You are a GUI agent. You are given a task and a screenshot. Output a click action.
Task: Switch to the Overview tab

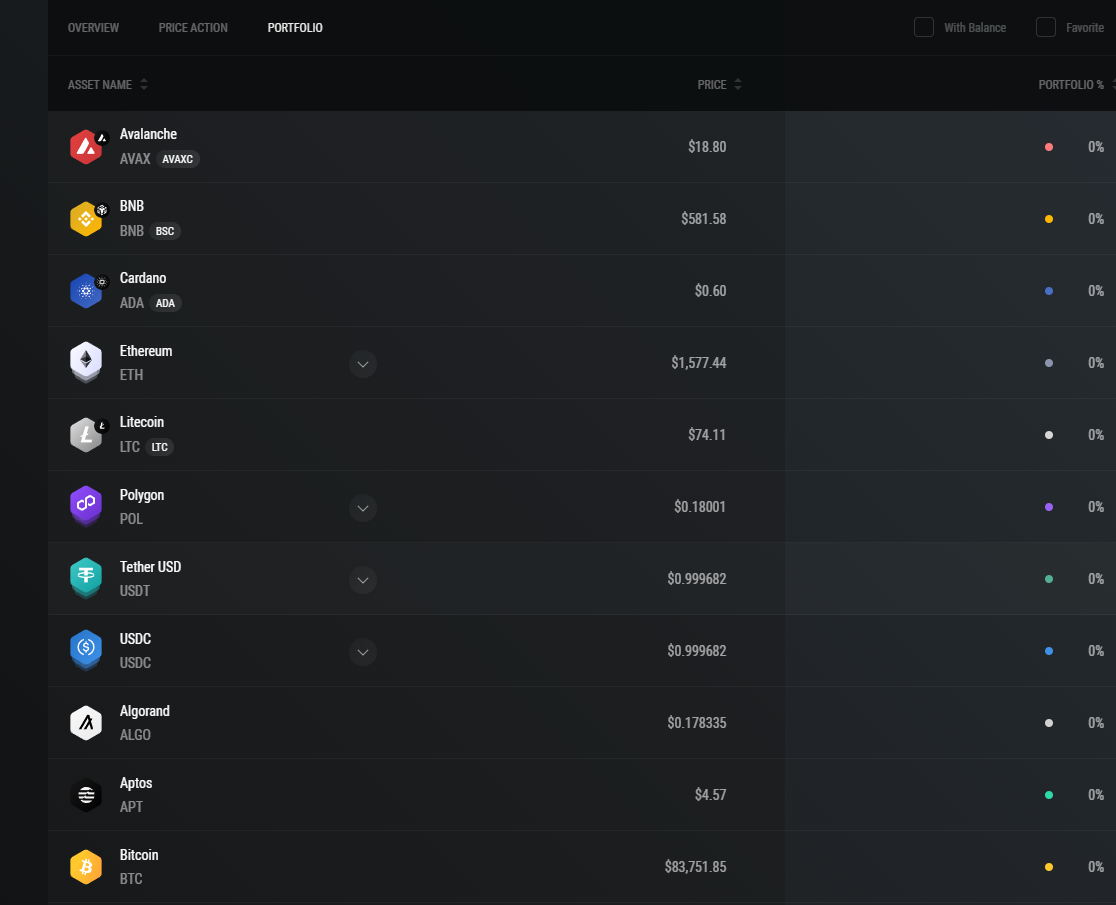(93, 28)
